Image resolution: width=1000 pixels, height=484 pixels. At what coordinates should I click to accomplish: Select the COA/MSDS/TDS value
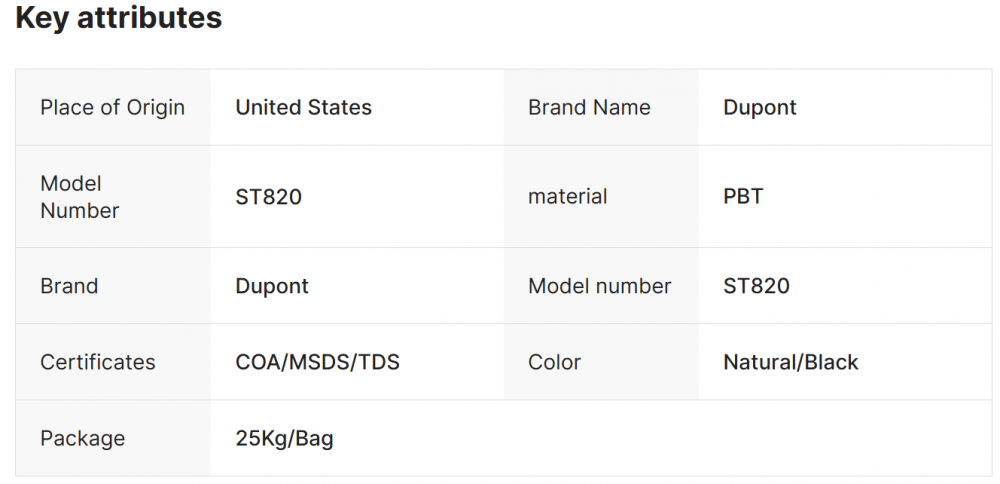pos(317,362)
